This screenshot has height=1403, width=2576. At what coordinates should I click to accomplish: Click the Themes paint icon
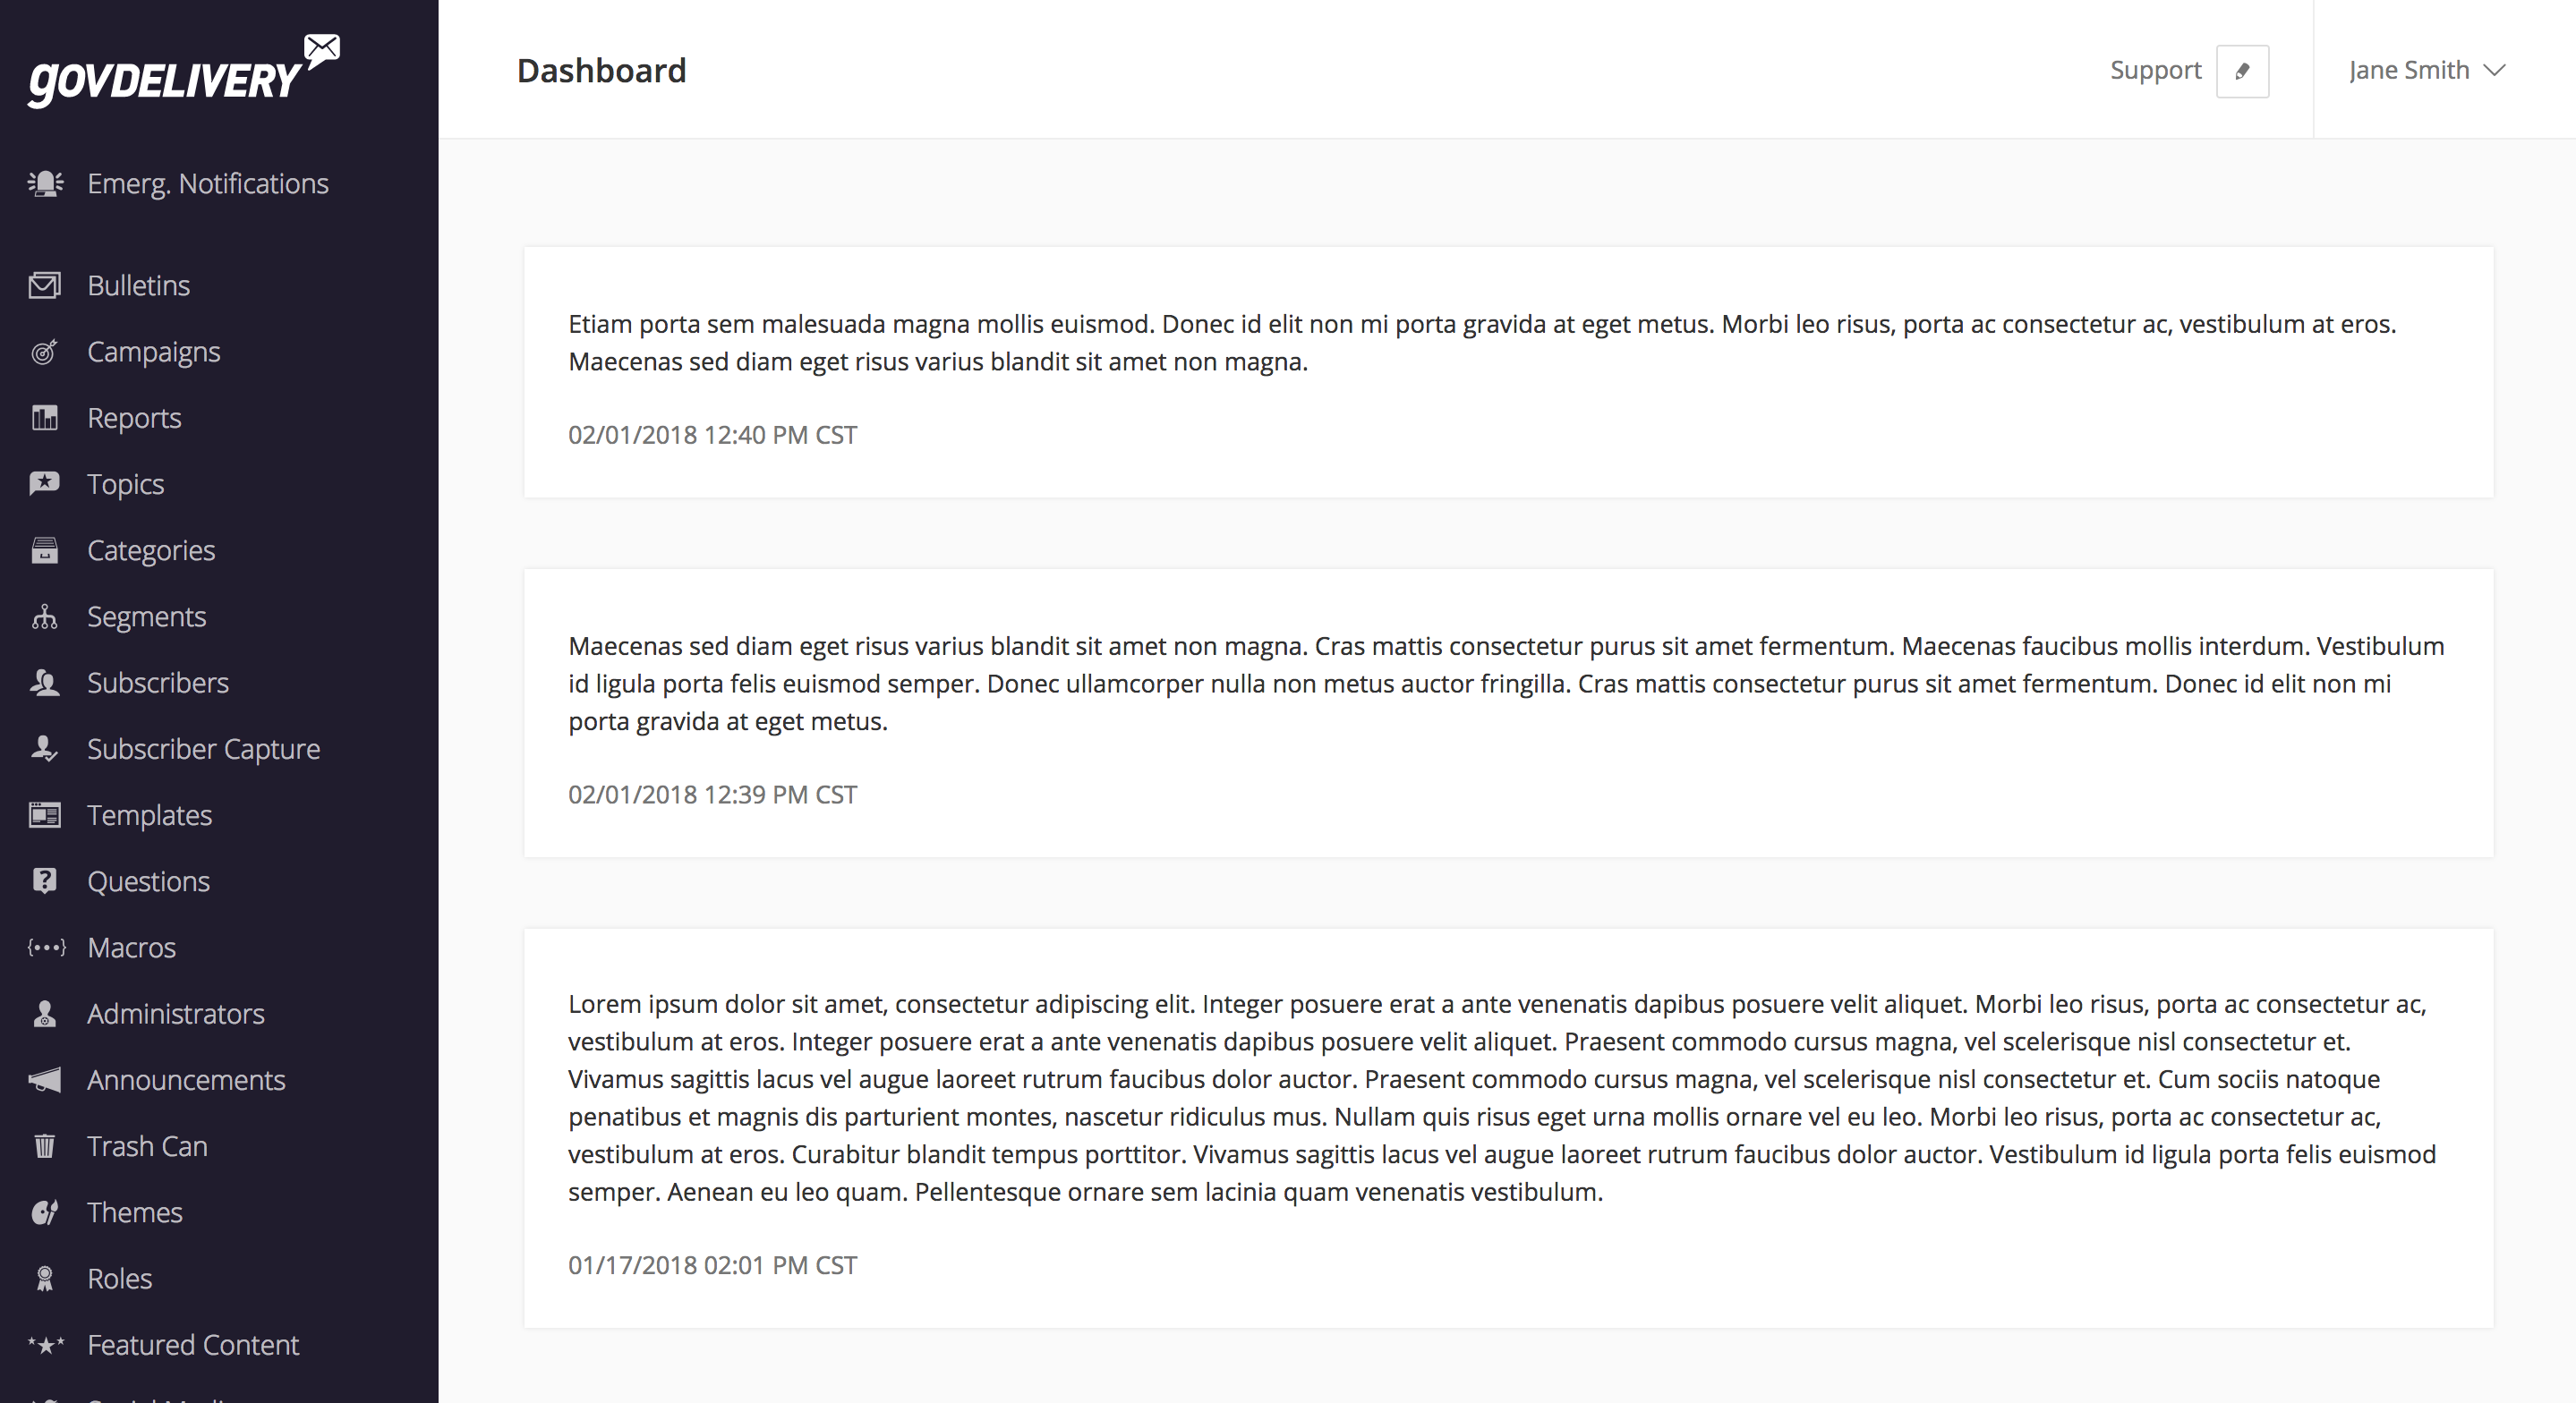click(45, 1212)
